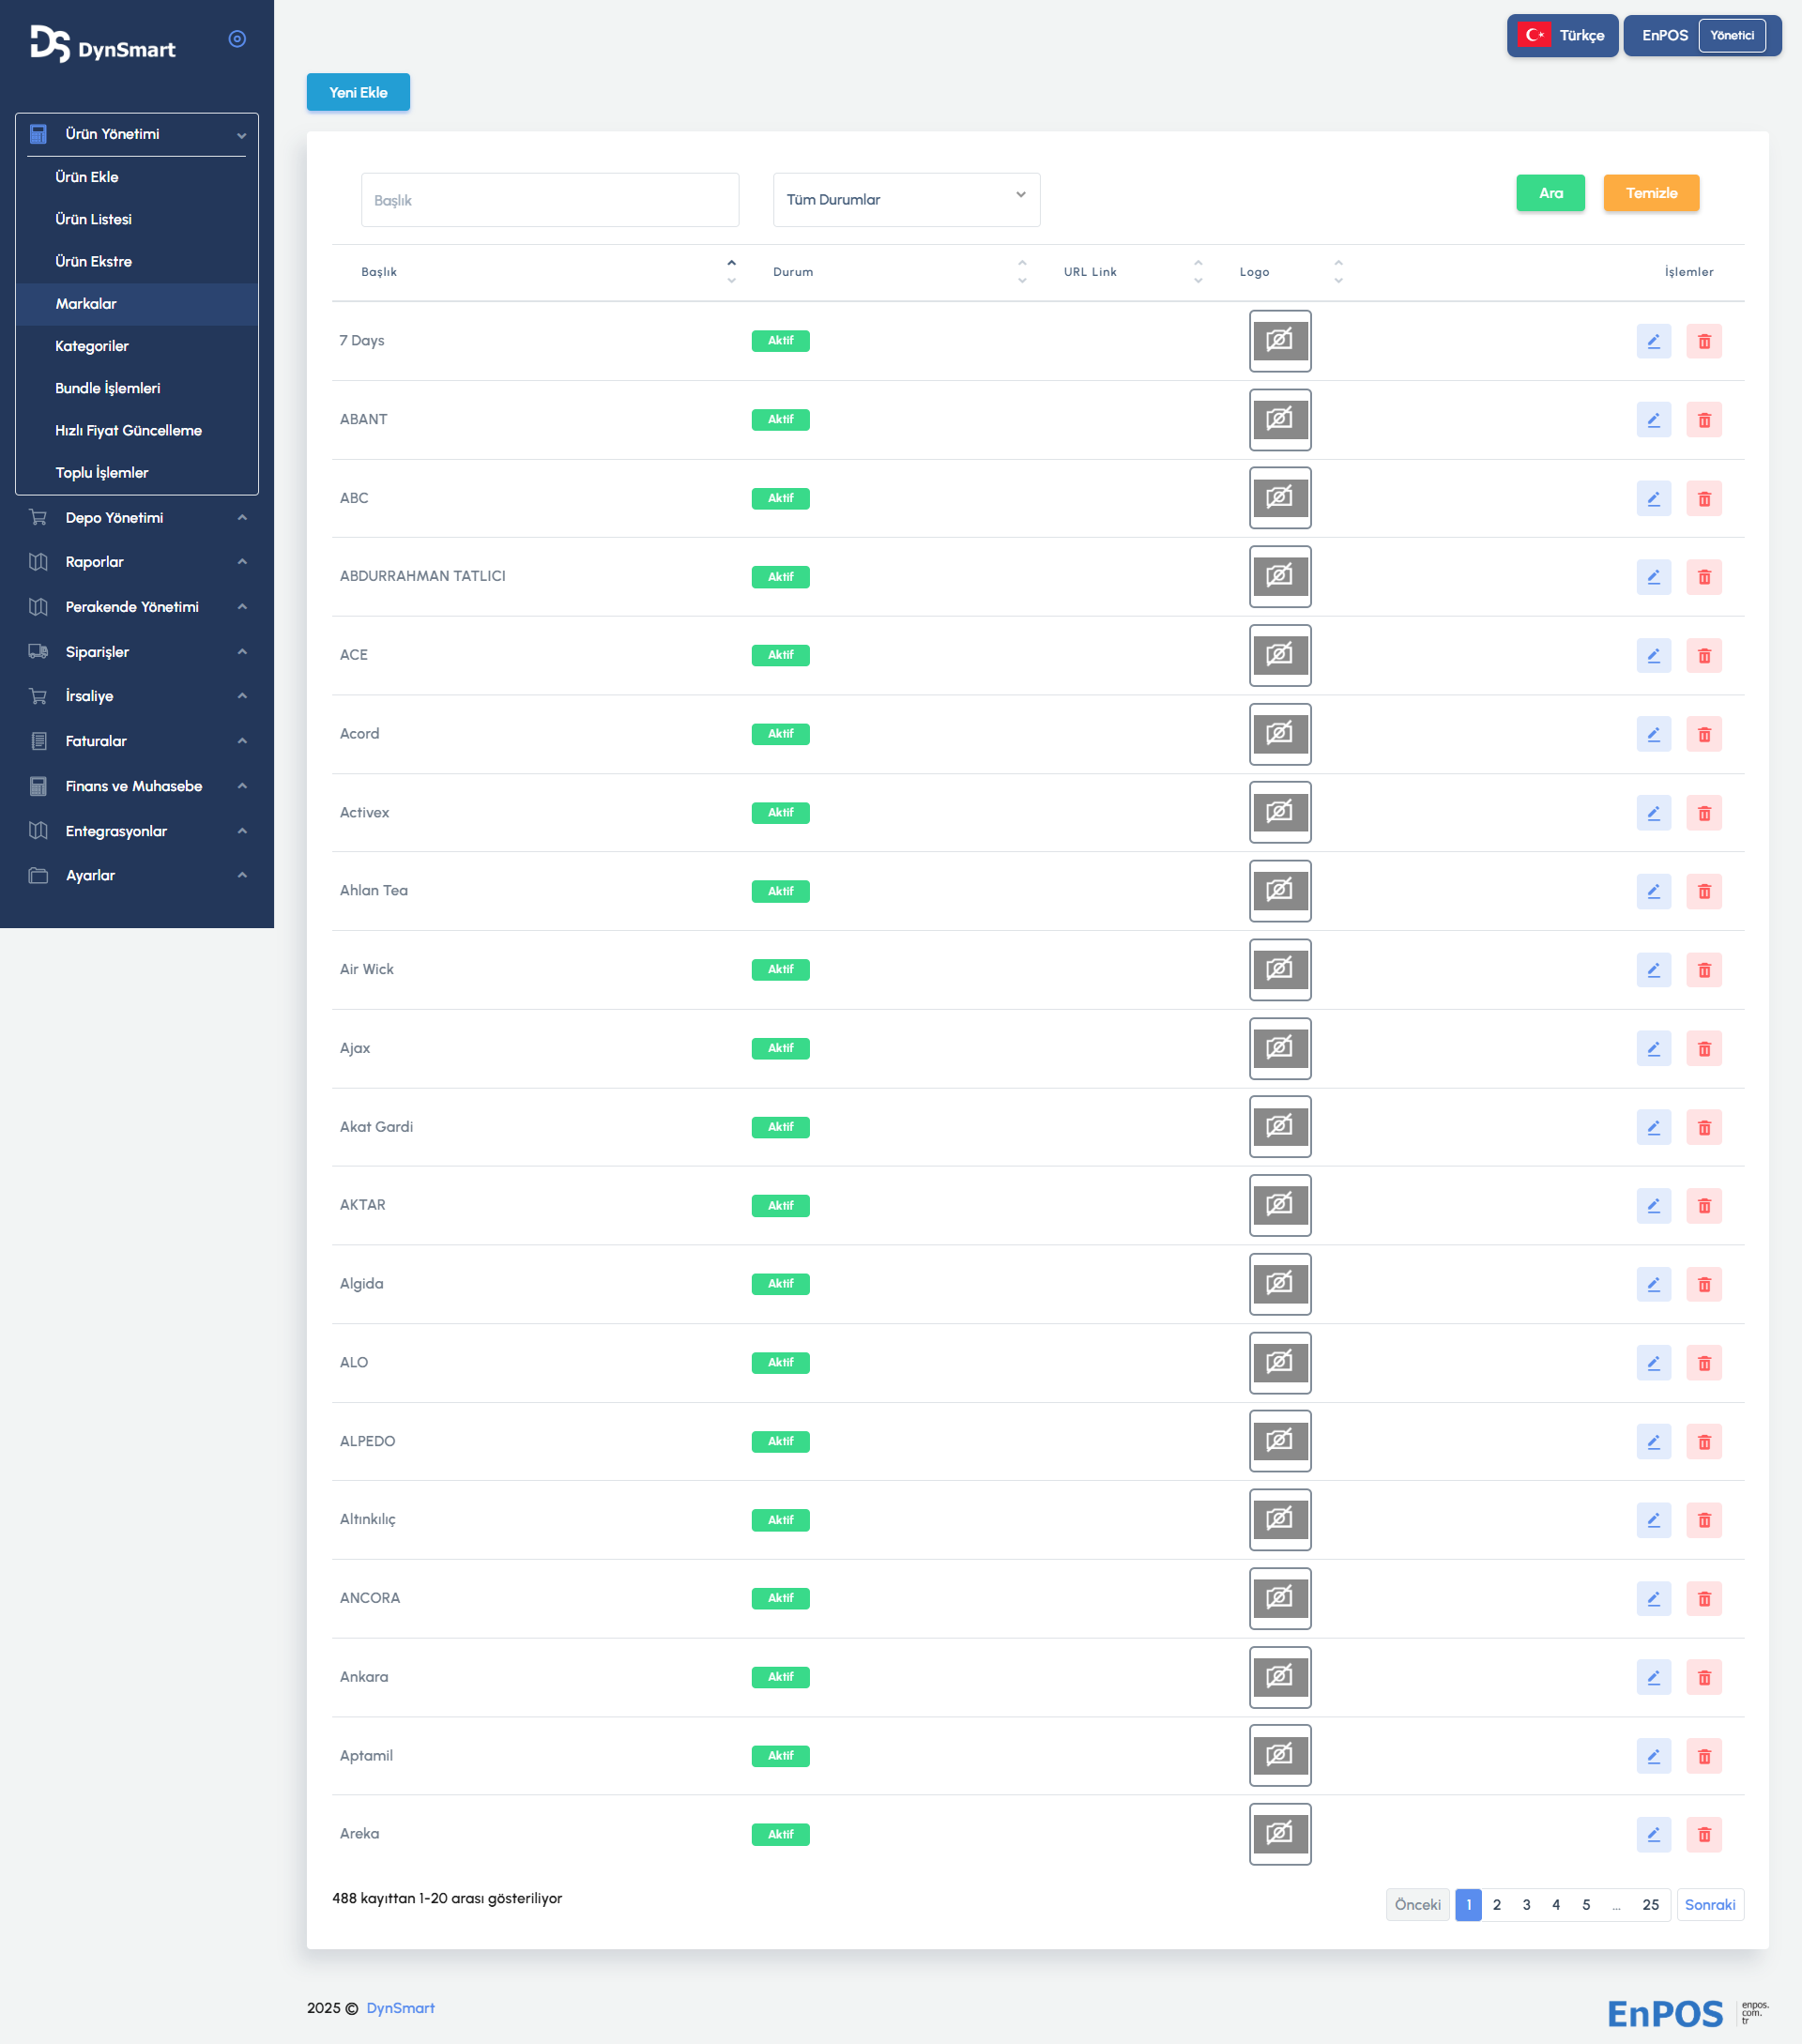Toggle the sidebar pin circle icon
The image size is (1802, 2044).
(237, 39)
